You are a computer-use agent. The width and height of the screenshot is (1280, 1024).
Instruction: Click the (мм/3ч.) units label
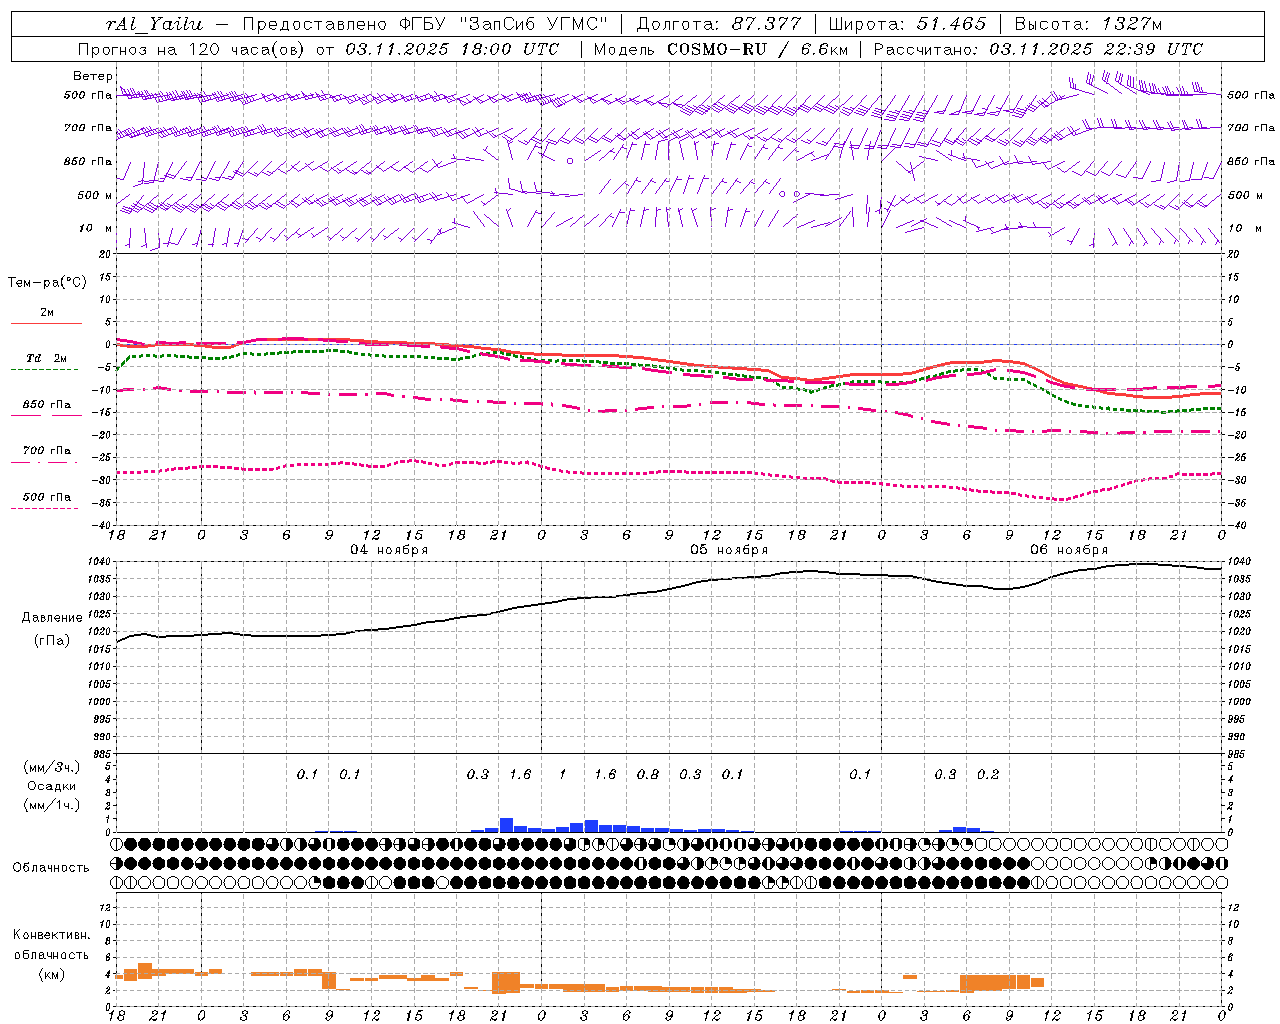point(51,767)
